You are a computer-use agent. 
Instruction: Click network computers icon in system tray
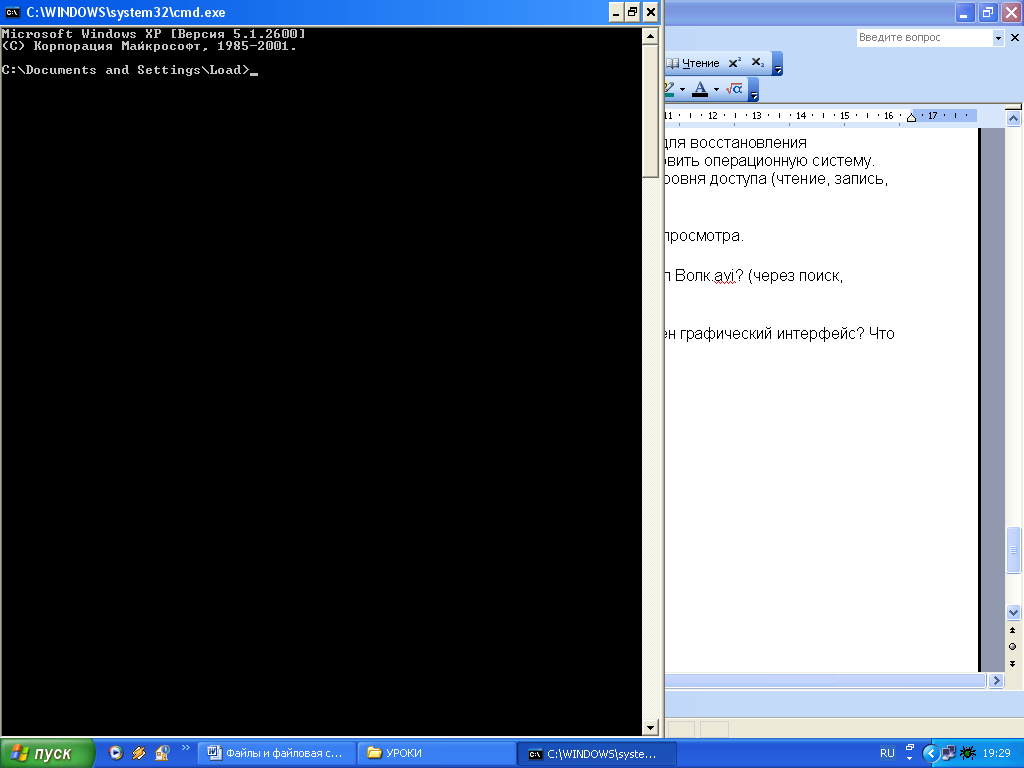948,754
